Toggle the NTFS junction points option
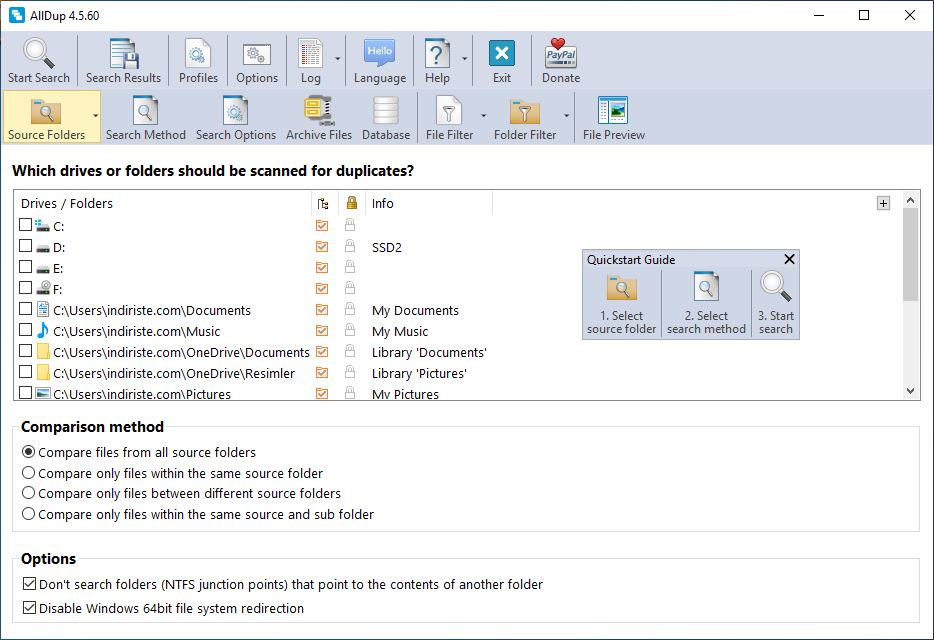Image resolution: width=934 pixels, height=640 pixels. (282, 584)
